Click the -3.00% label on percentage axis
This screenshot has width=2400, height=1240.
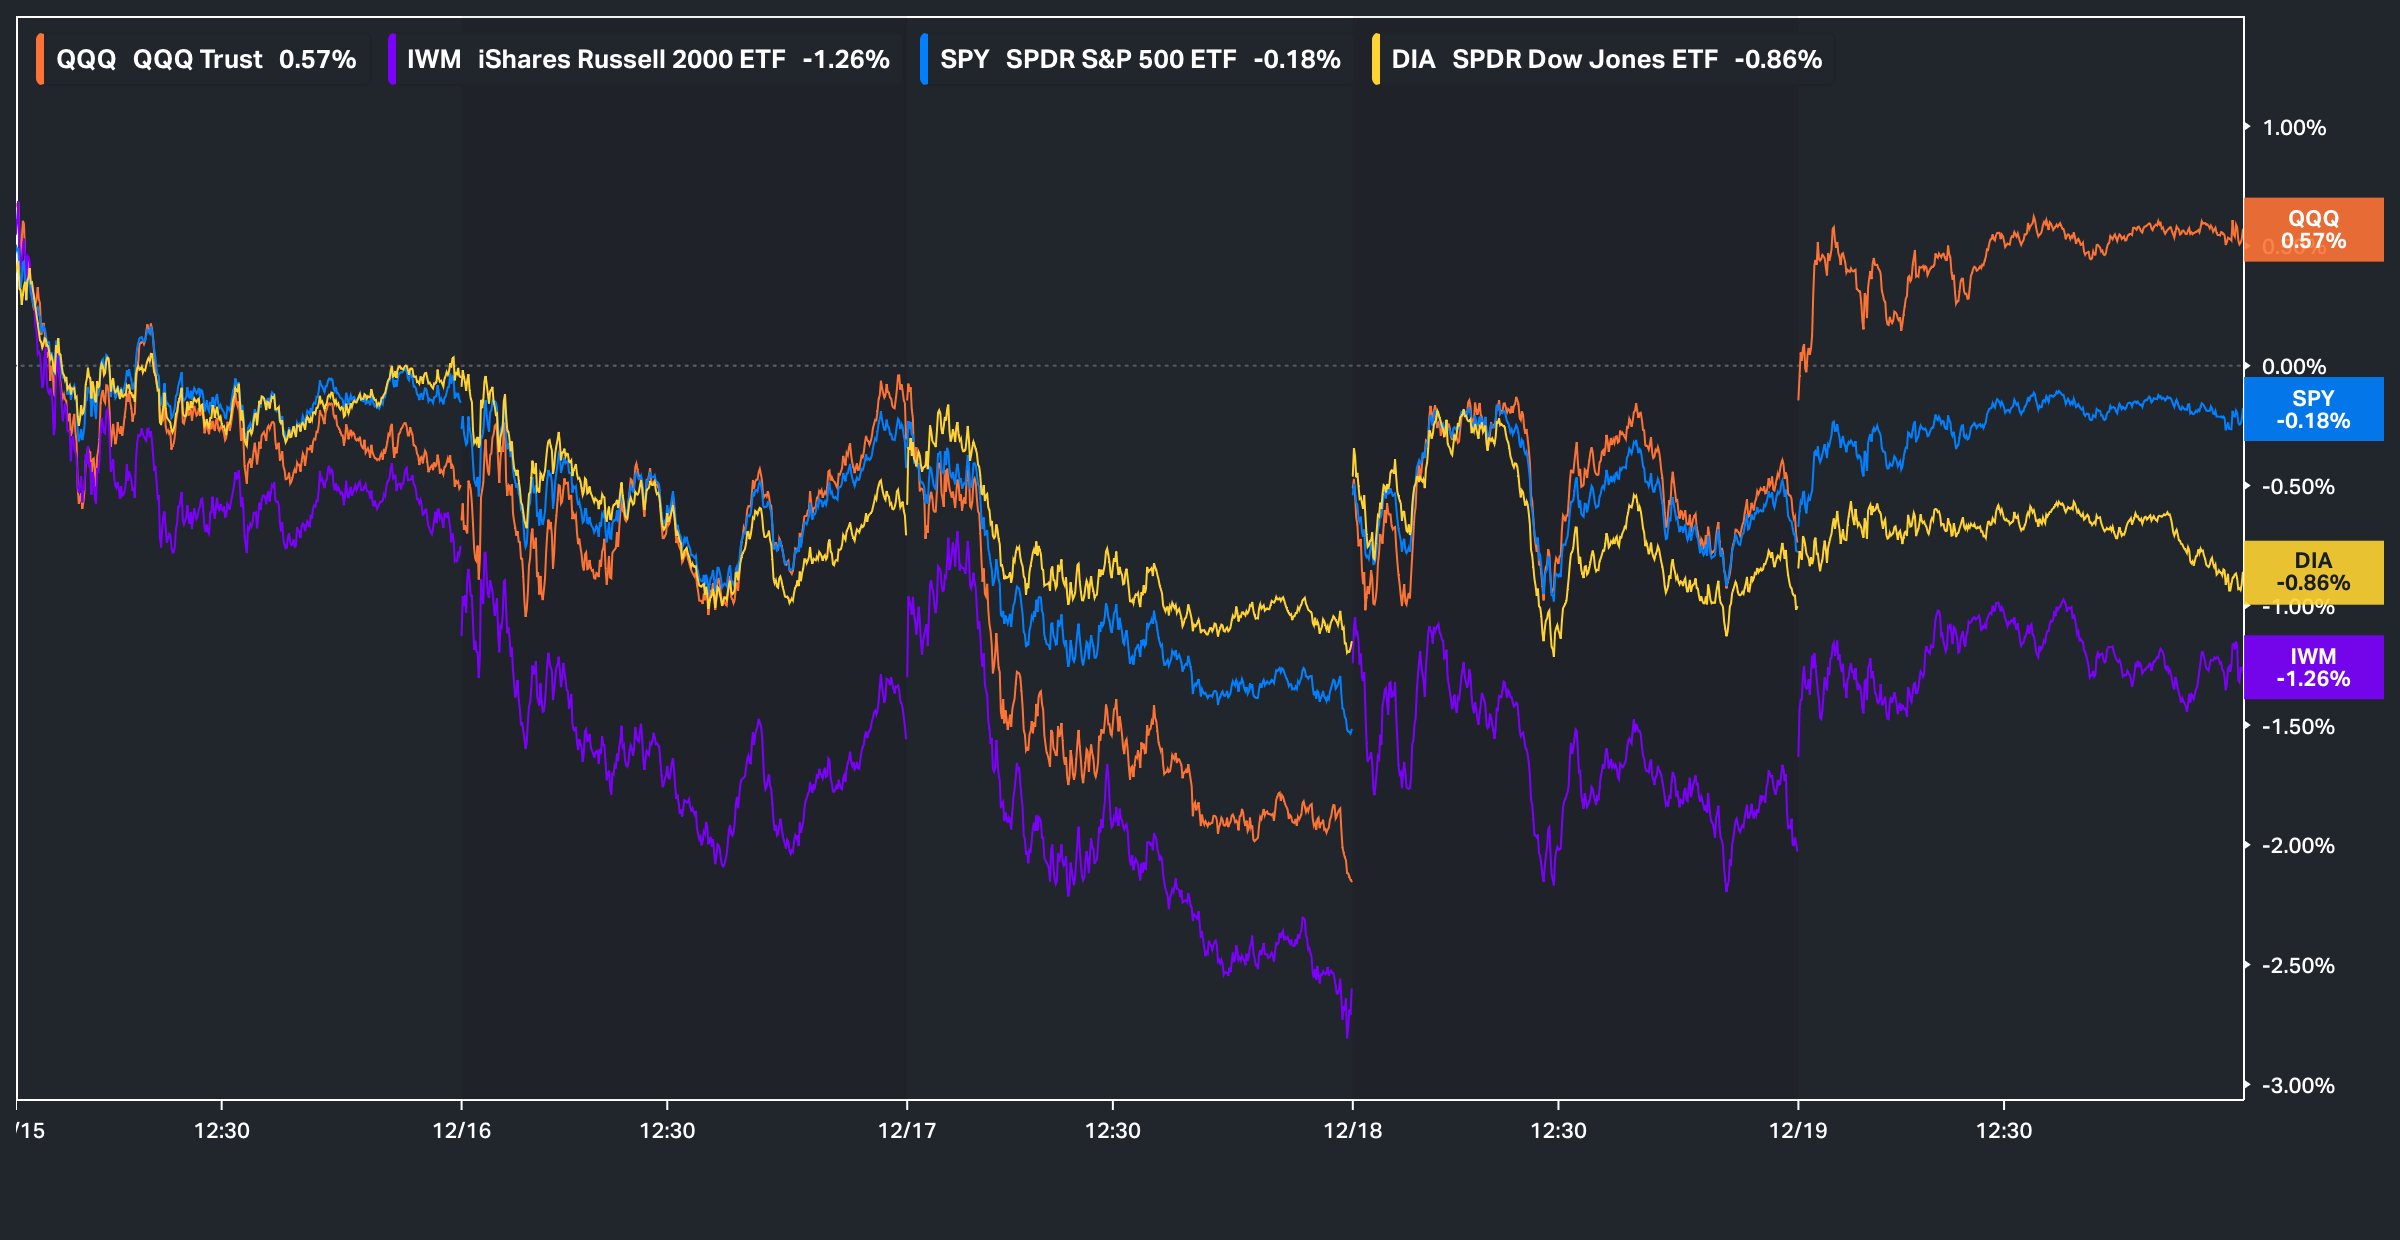pyautogui.click(x=2298, y=1086)
